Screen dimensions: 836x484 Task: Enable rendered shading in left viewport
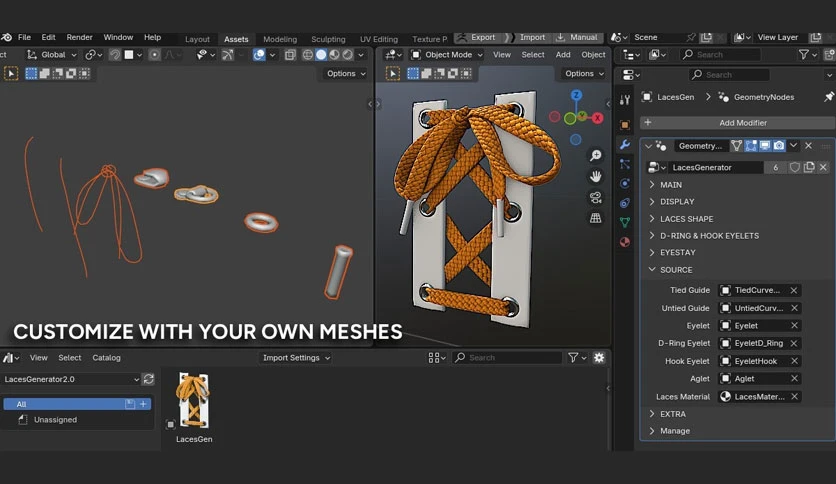tap(348, 55)
